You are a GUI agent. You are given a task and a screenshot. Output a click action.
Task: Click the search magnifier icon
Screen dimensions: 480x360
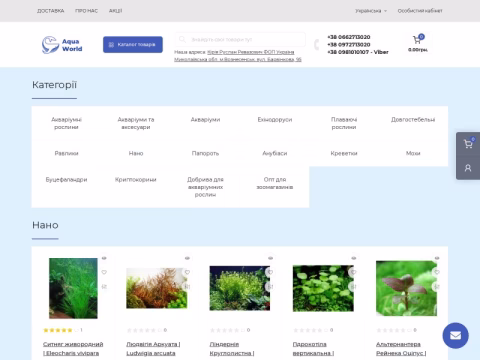[x=182, y=39]
